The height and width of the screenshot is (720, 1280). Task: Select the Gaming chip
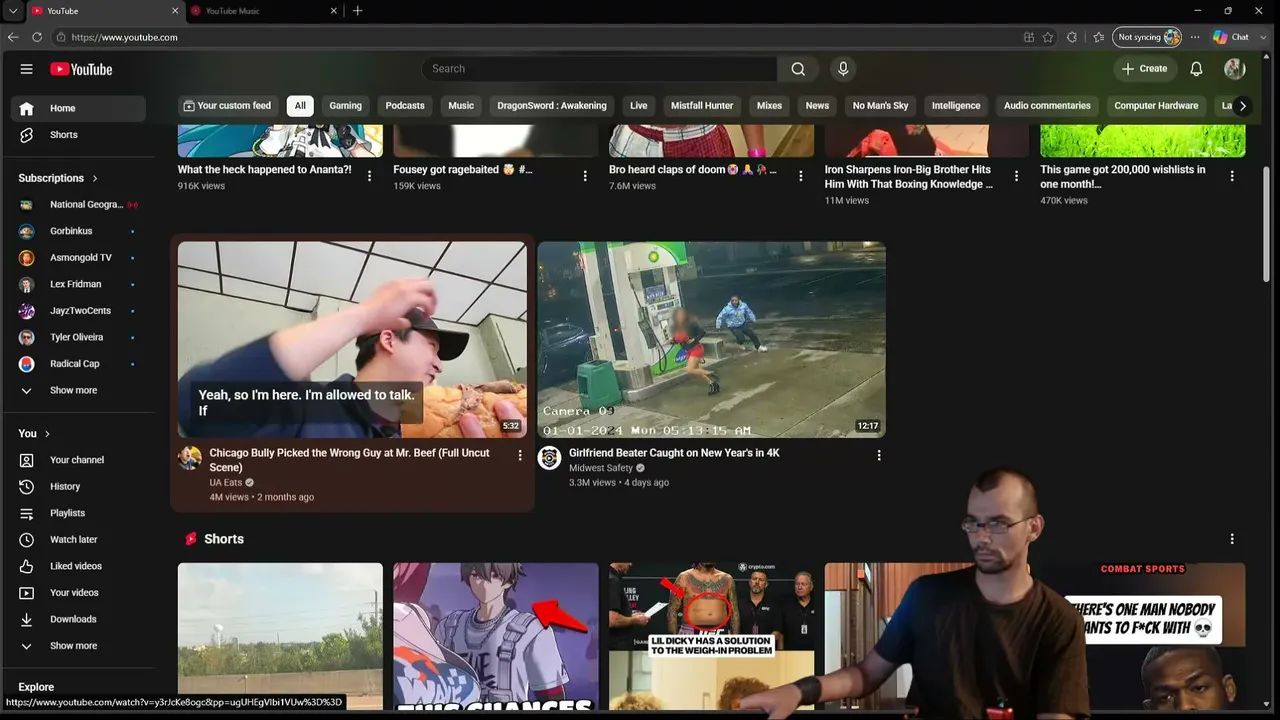tap(346, 106)
